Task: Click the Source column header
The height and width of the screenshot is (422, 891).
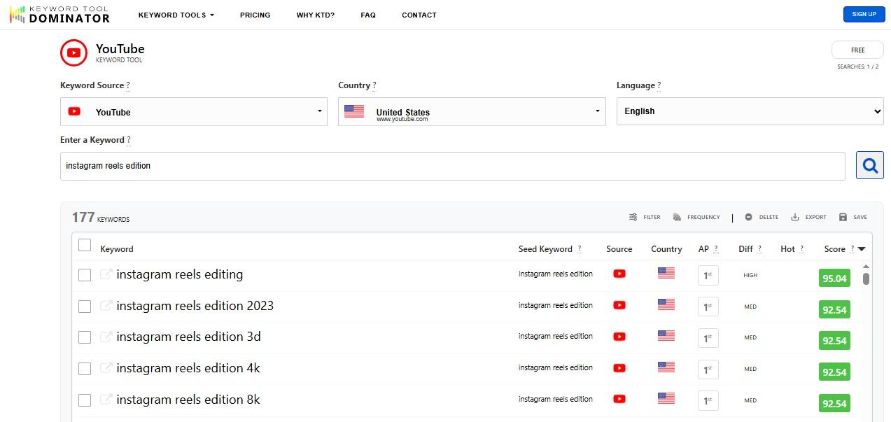Action: [619, 249]
